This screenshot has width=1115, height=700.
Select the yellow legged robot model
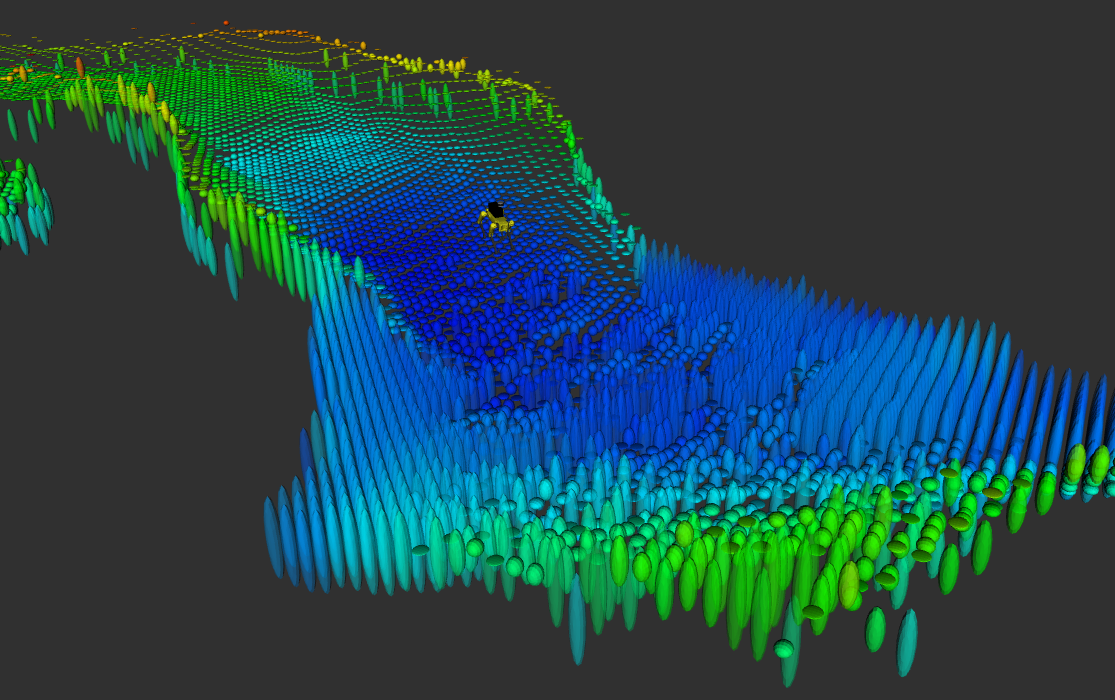pos(496,219)
